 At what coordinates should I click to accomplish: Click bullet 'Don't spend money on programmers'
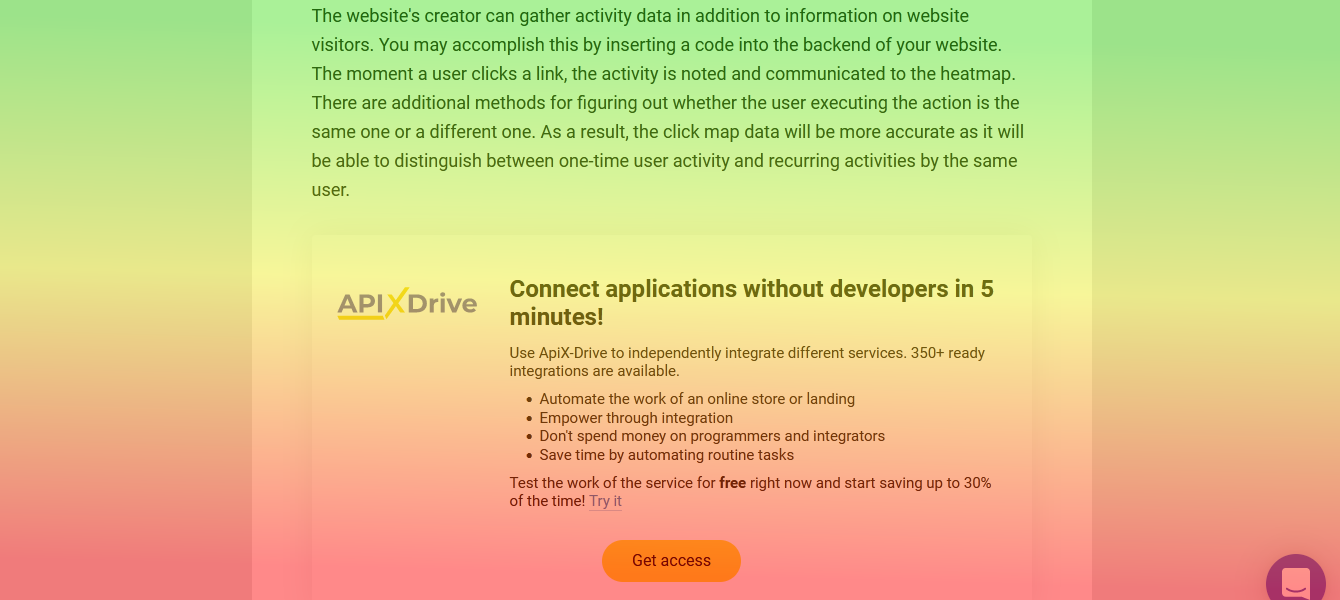click(712, 436)
